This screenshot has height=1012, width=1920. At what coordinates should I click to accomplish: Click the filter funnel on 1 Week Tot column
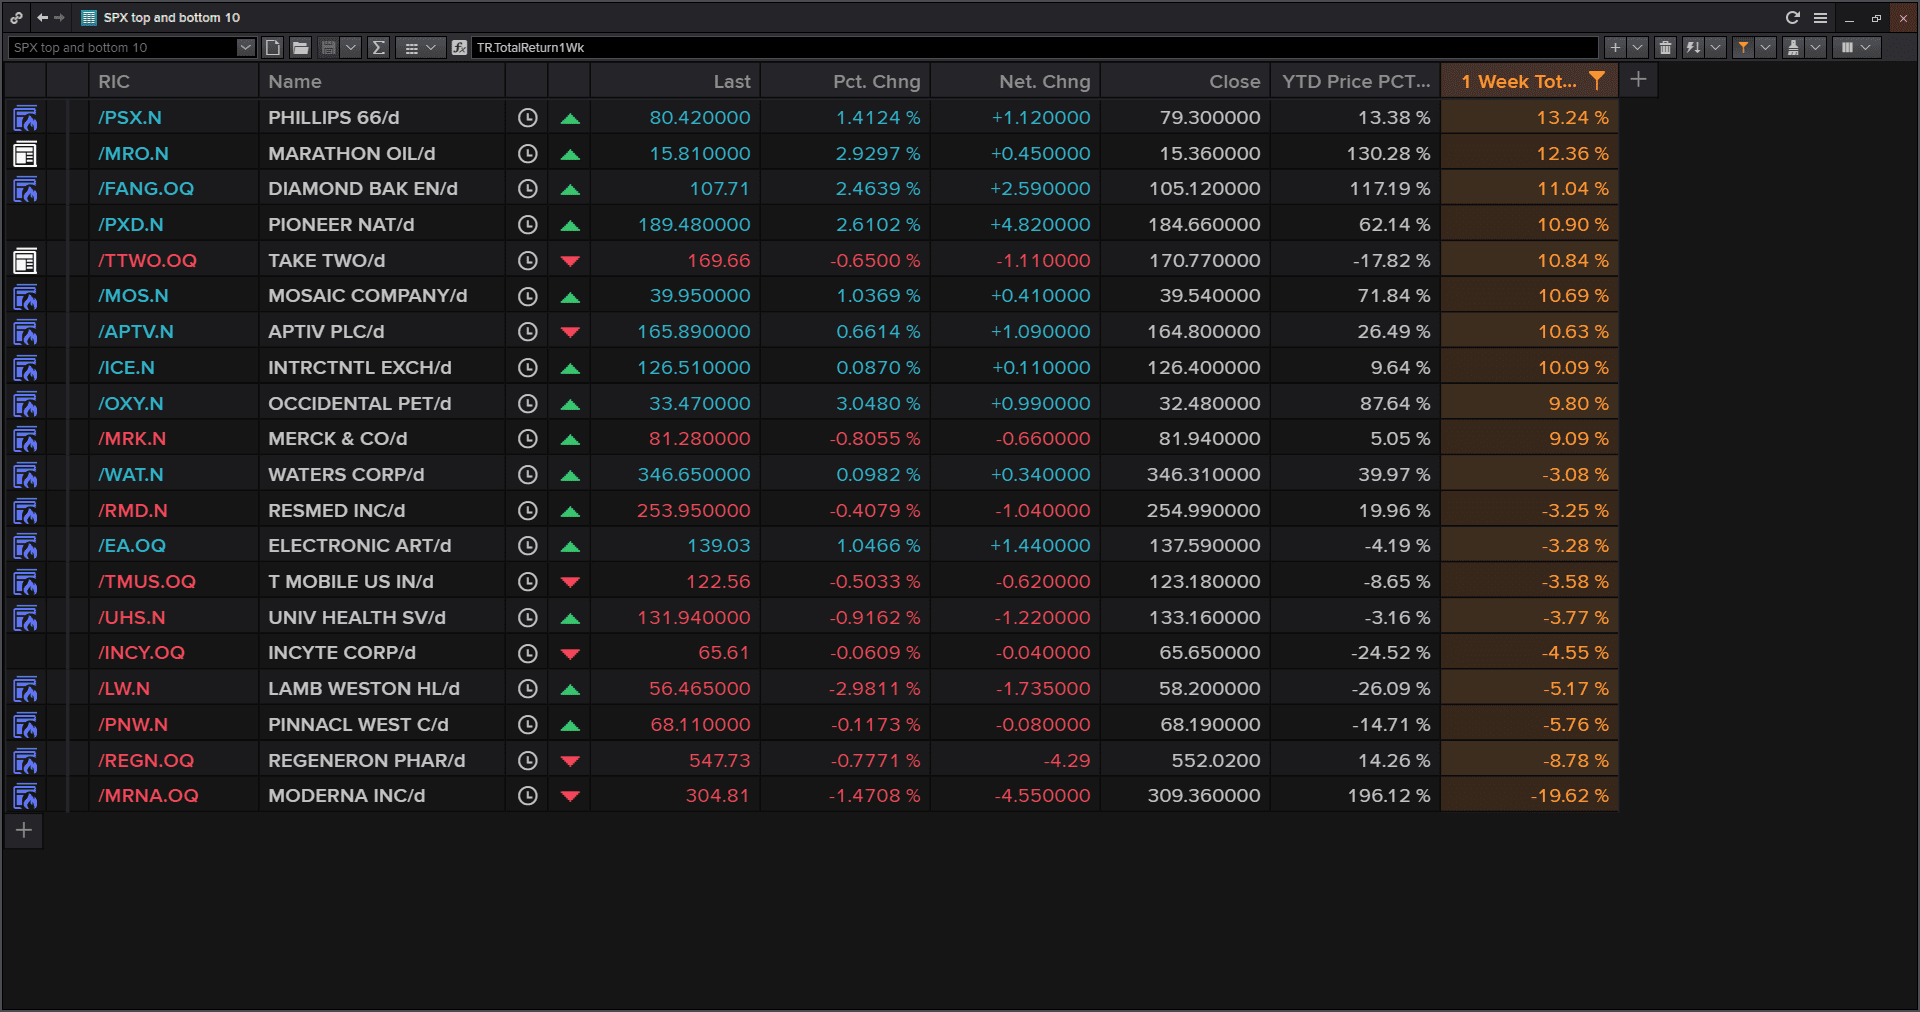pyautogui.click(x=1597, y=81)
